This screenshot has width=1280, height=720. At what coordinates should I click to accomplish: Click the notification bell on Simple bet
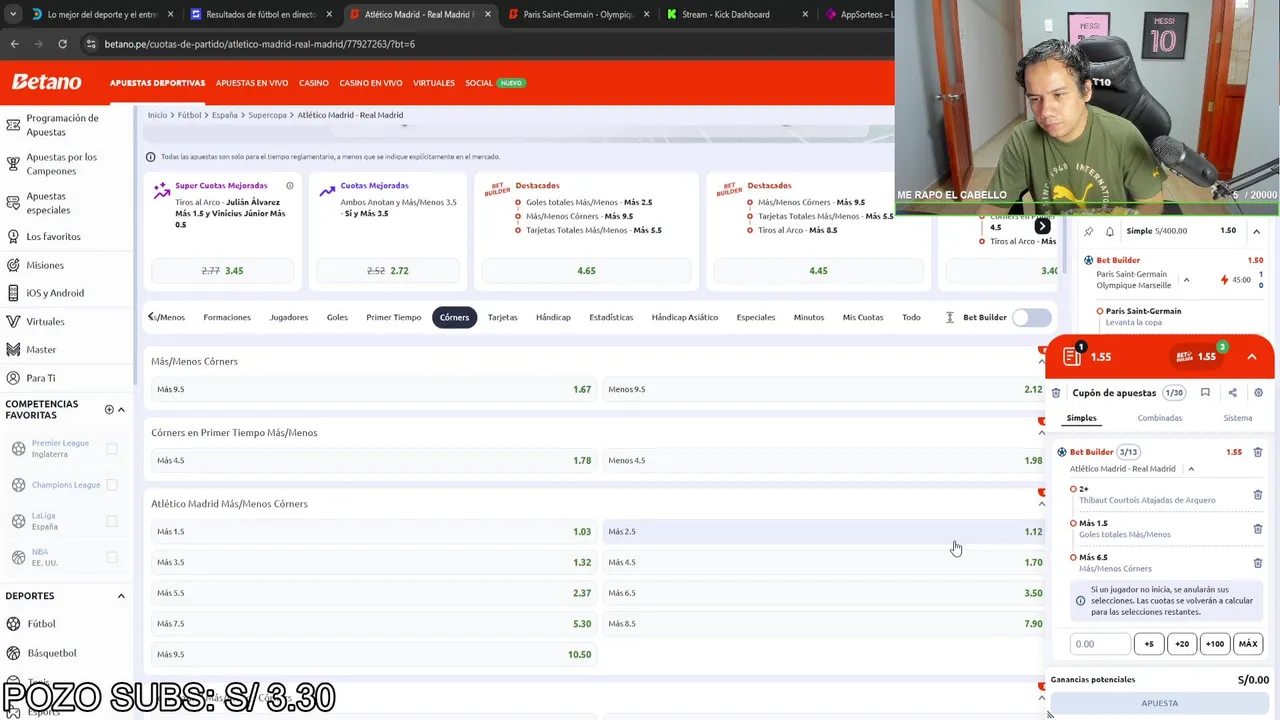(x=1109, y=231)
